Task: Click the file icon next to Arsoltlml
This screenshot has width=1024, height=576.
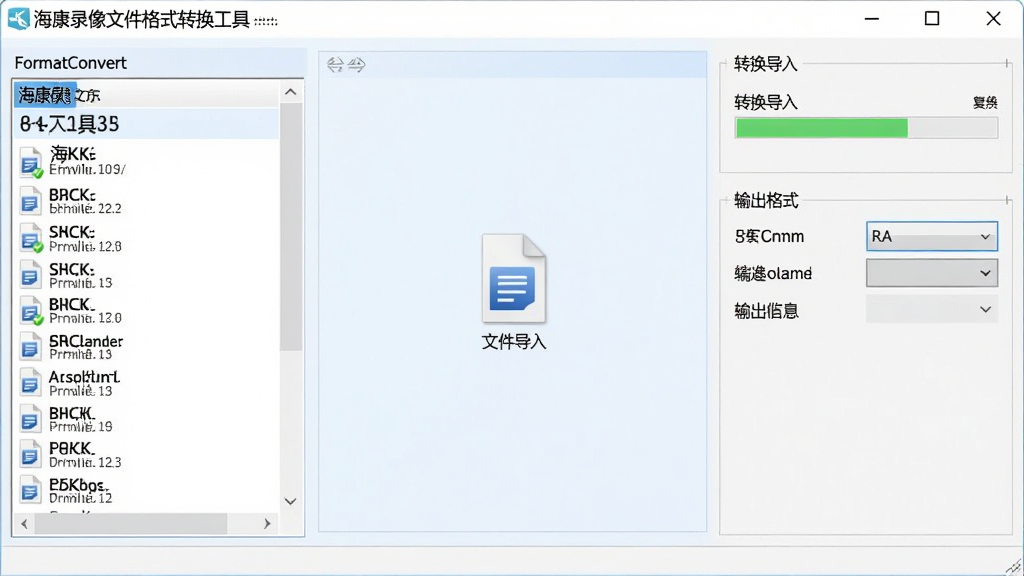Action: pyautogui.click(x=30, y=383)
